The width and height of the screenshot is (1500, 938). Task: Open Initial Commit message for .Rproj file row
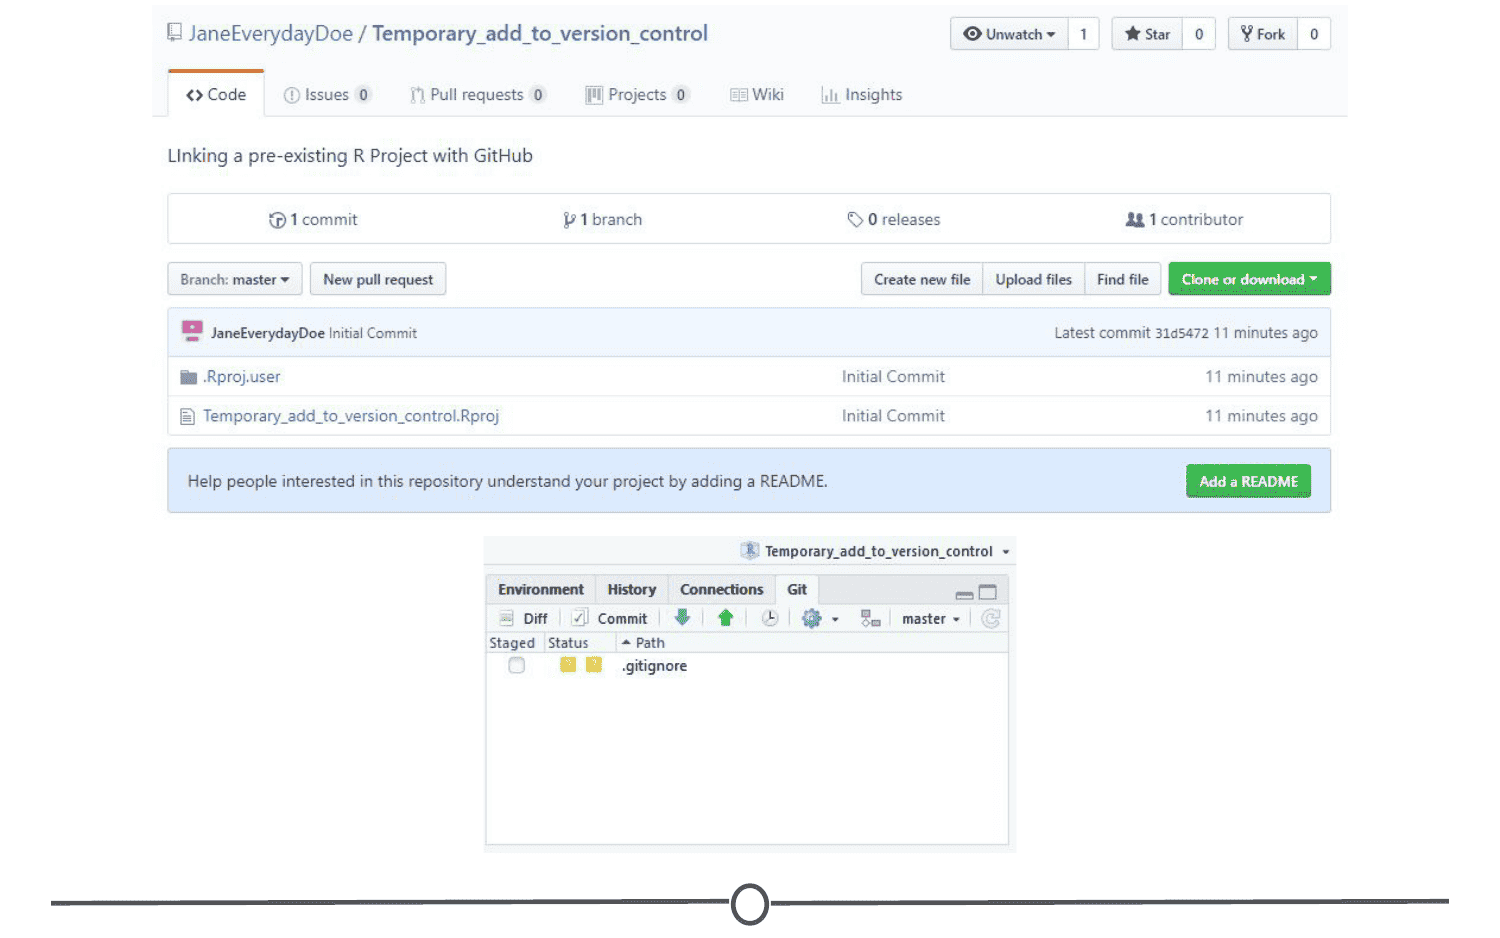pyautogui.click(x=893, y=415)
